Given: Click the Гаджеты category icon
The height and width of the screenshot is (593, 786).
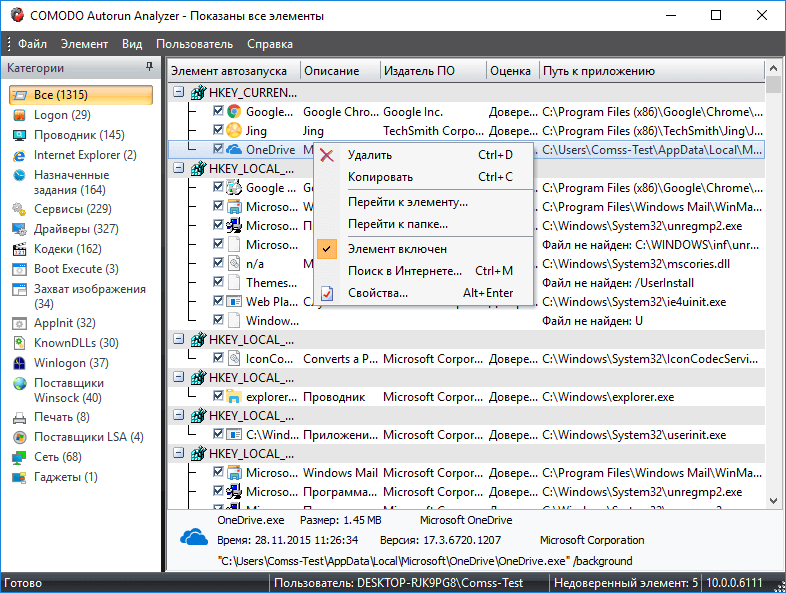Looking at the screenshot, I should (20, 477).
